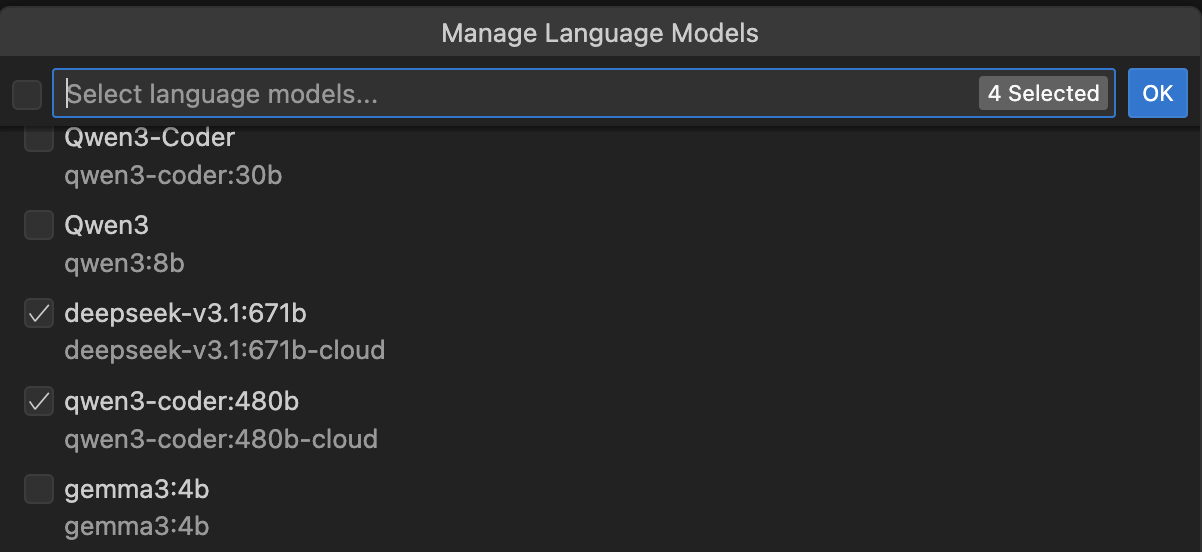The width and height of the screenshot is (1202, 552).
Task: Click the deepseek-v3.1:671b model title
Action: pos(185,314)
